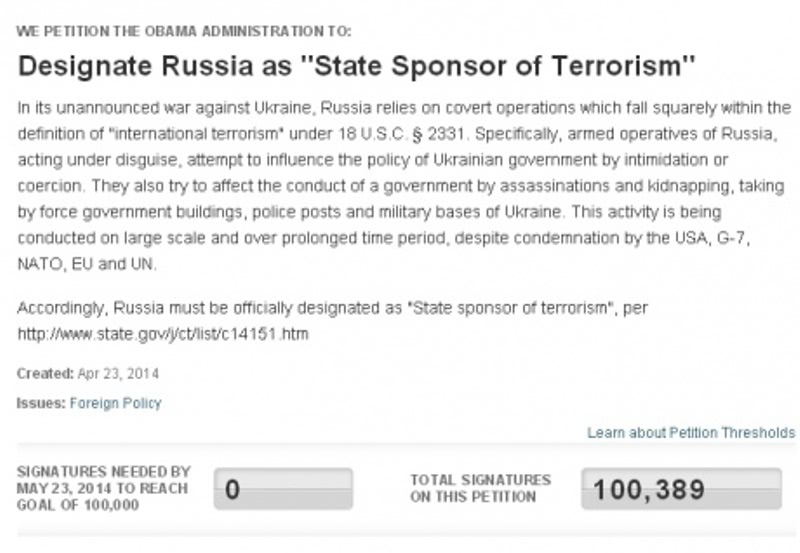
Task: Click the 'goal of 100,000' text
Action: coord(78,505)
